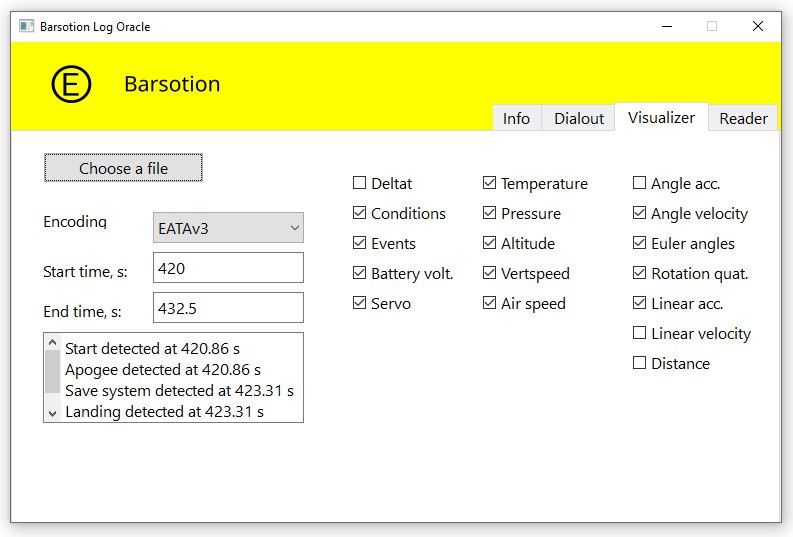The width and height of the screenshot is (793, 537).
Task: Check the Distance checkbox
Action: point(640,363)
